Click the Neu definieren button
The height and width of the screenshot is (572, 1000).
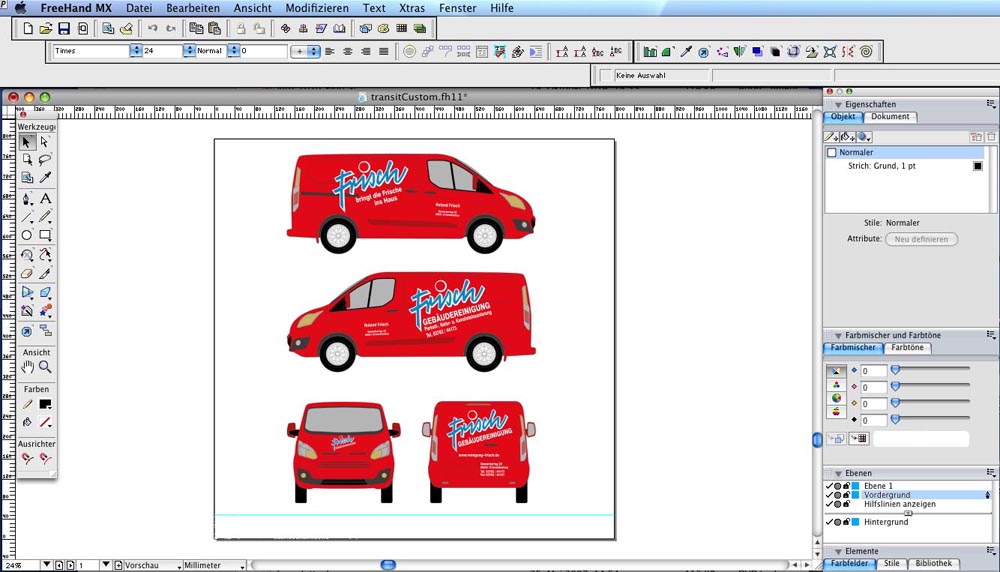[921, 239]
